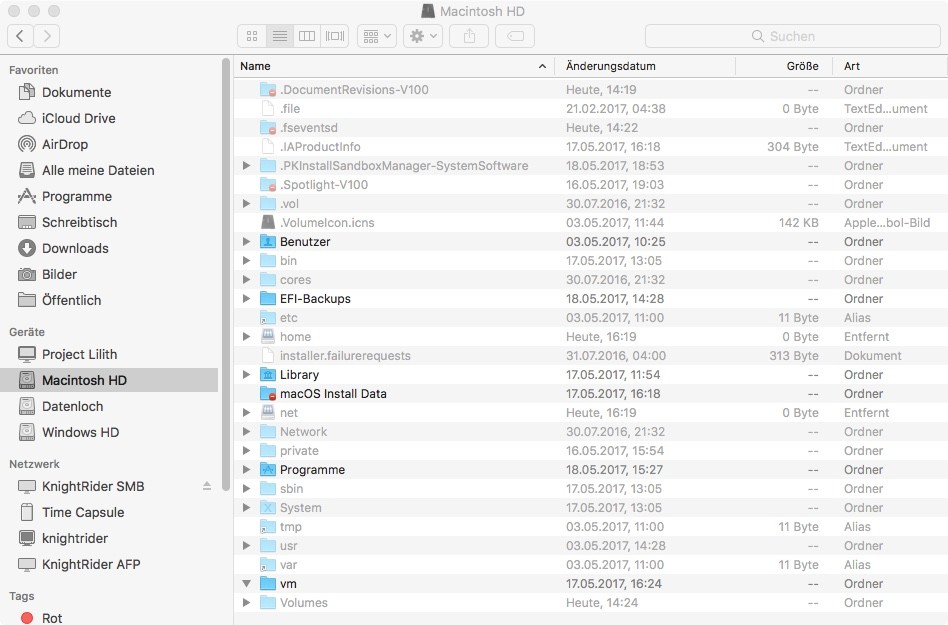Image resolution: width=948 pixels, height=625 pixels.
Task: Select the .DocumentRevisions-V100 folder
Action: 591,89
